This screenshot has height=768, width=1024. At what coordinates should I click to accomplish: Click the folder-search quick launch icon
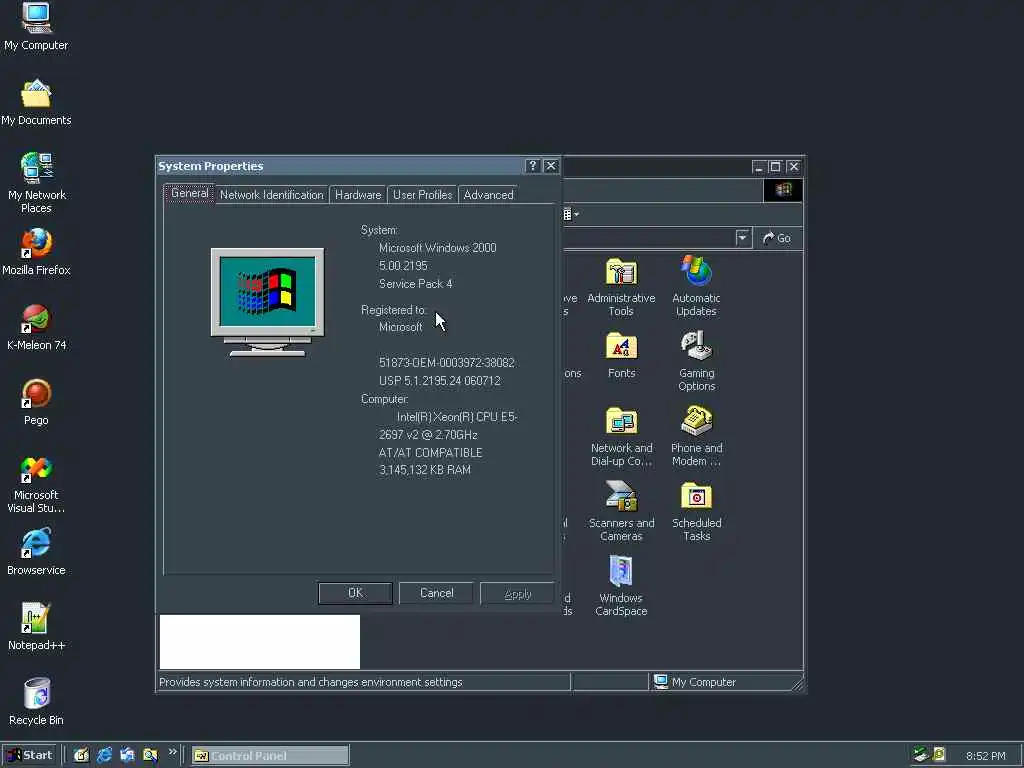click(x=150, y=756)
